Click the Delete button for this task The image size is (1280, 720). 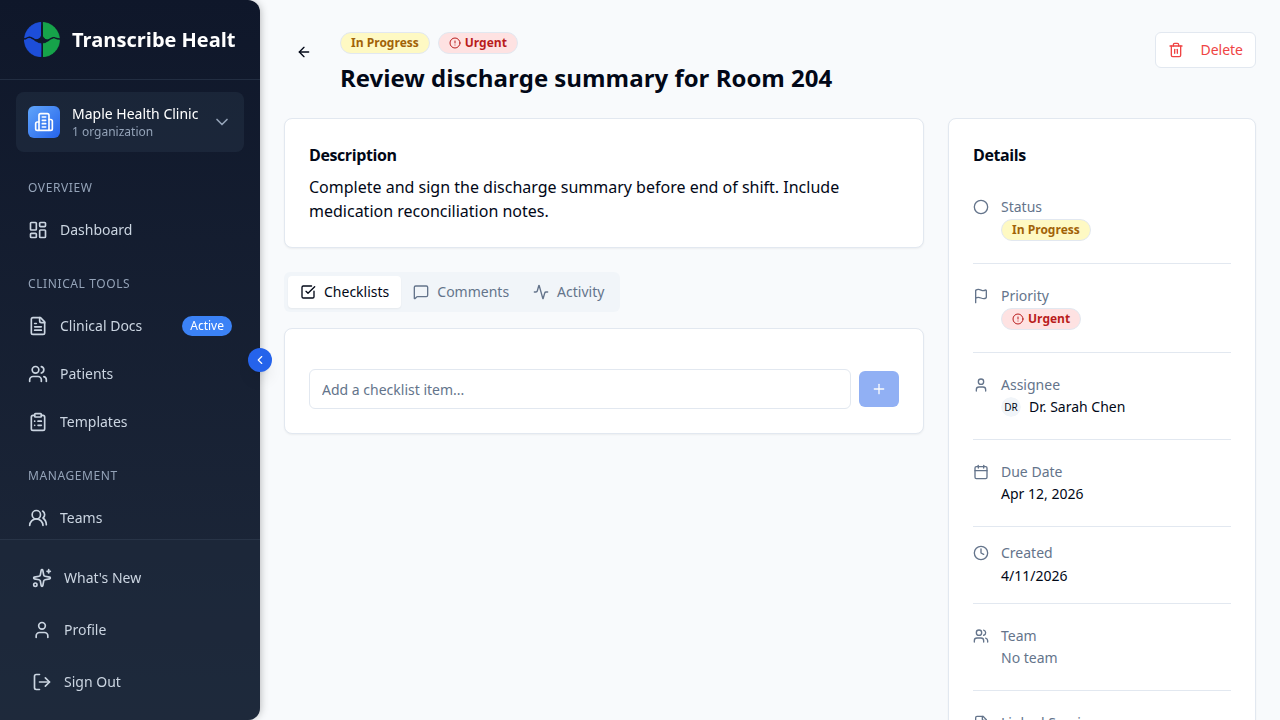[1205, 49]
